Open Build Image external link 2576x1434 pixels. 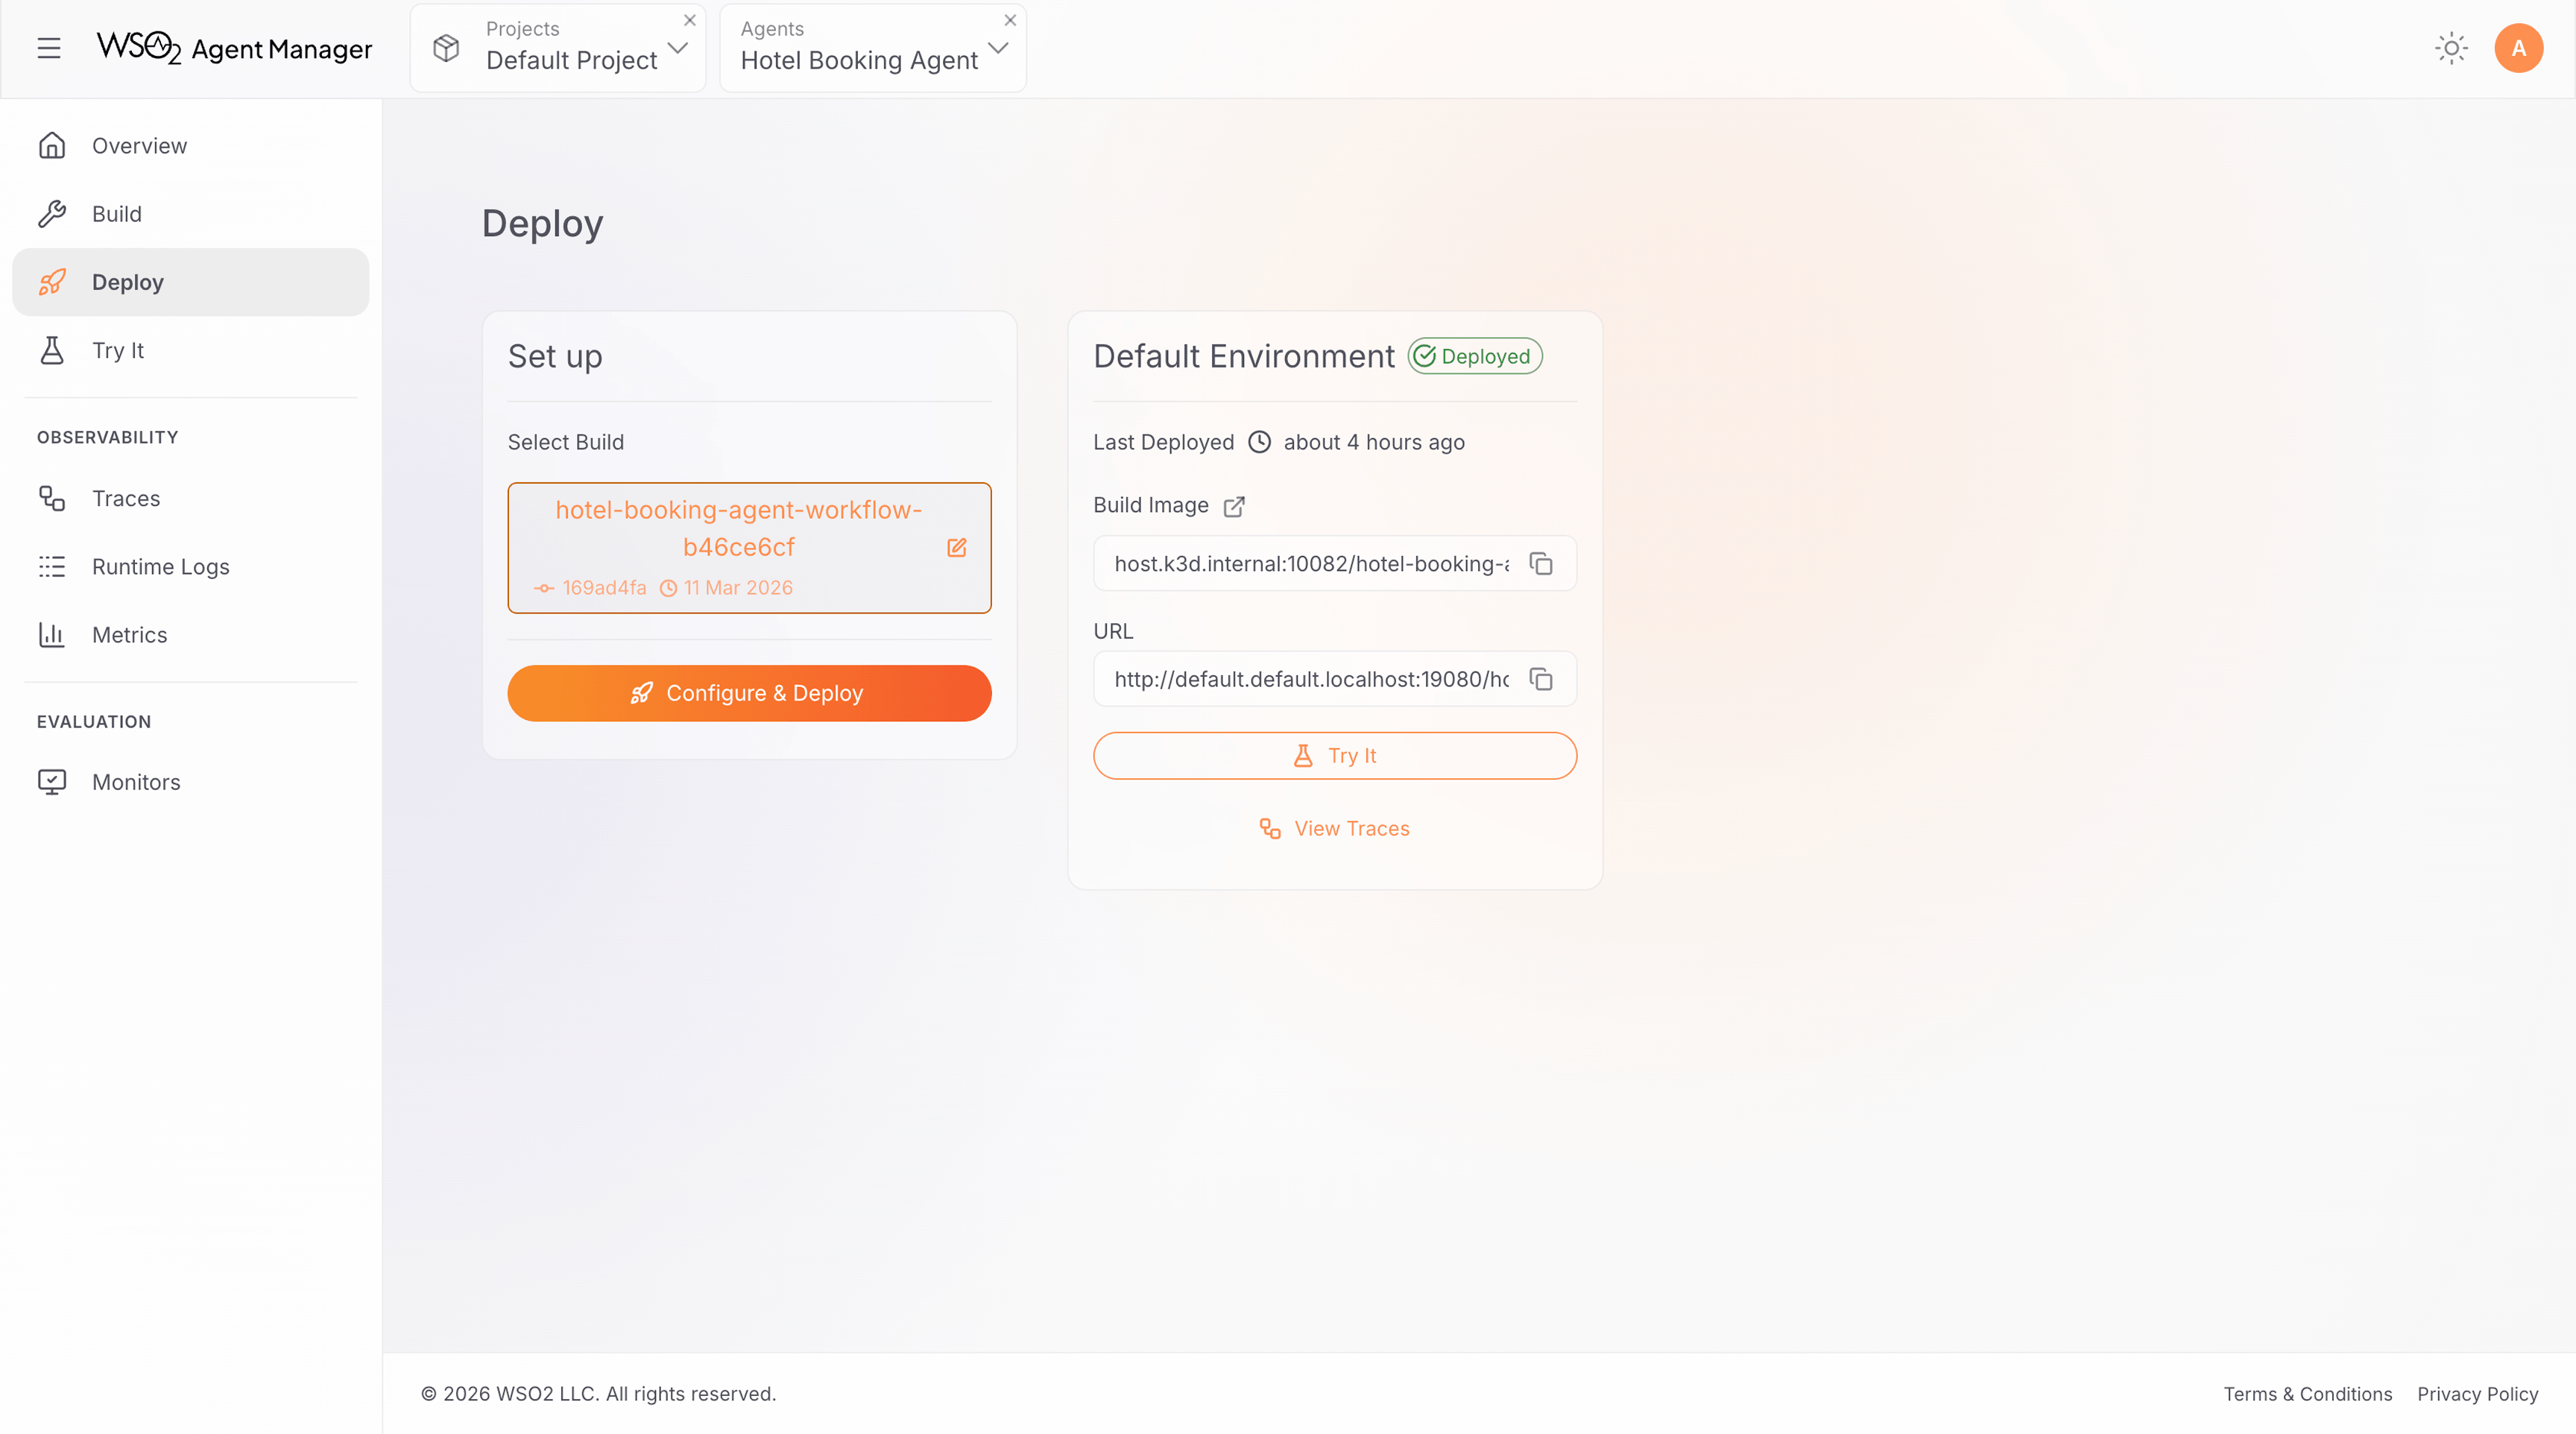(1234, 506)
